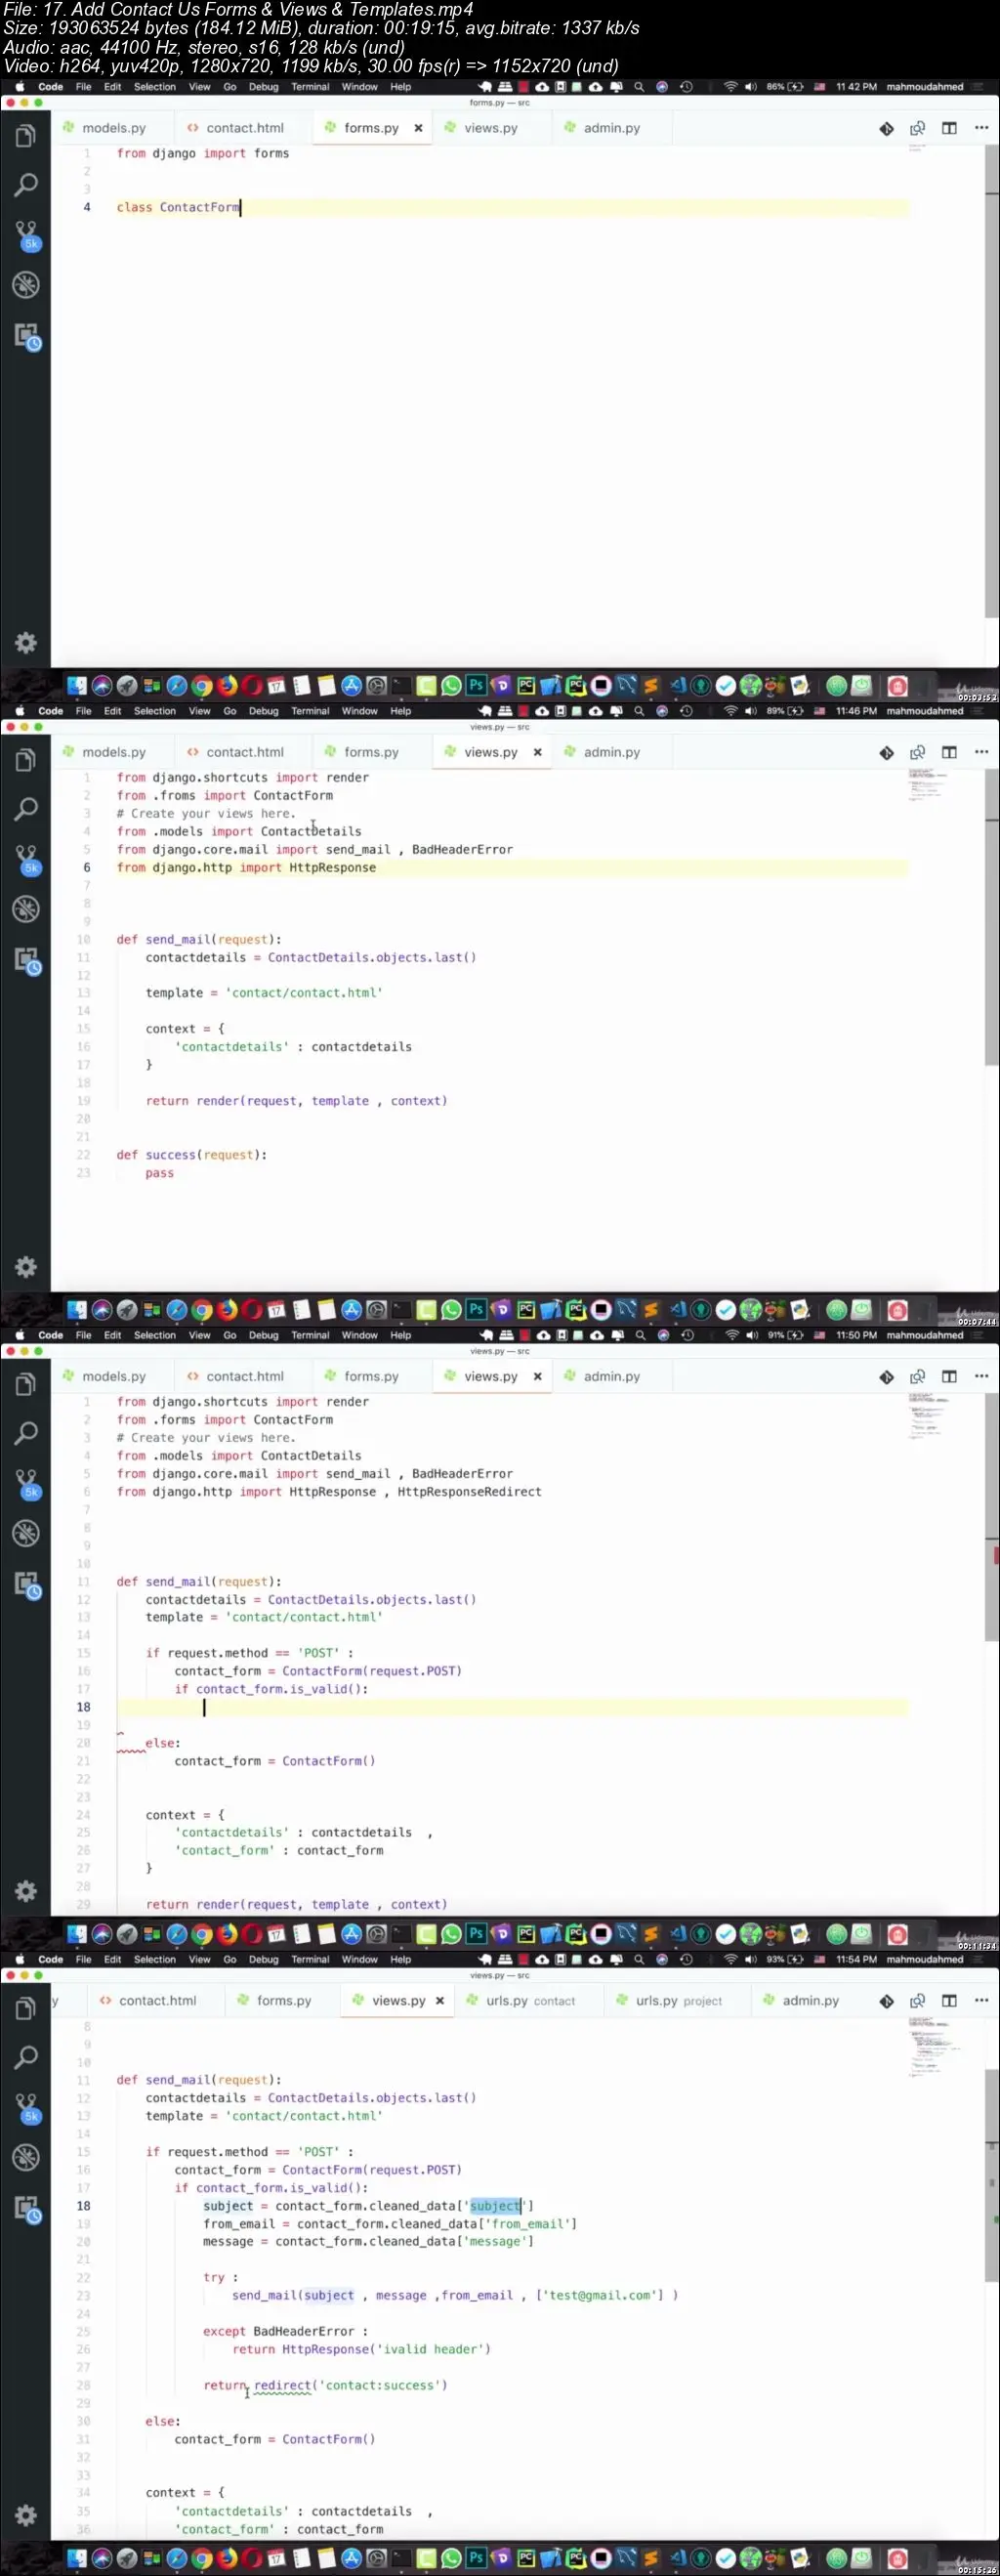The height and width of the screenshot is (2576, 1000).
Task: Switch to admin.py tab in the 11:42 PM frame
Action: pos(603,128)
